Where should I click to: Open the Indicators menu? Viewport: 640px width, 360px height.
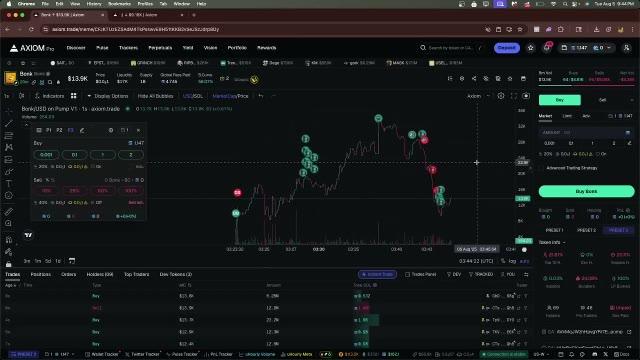(x=49, y=96)
